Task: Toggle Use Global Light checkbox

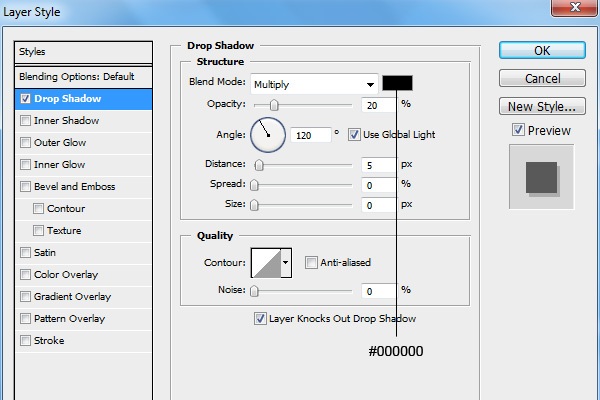Action: (x=354, y=134)
